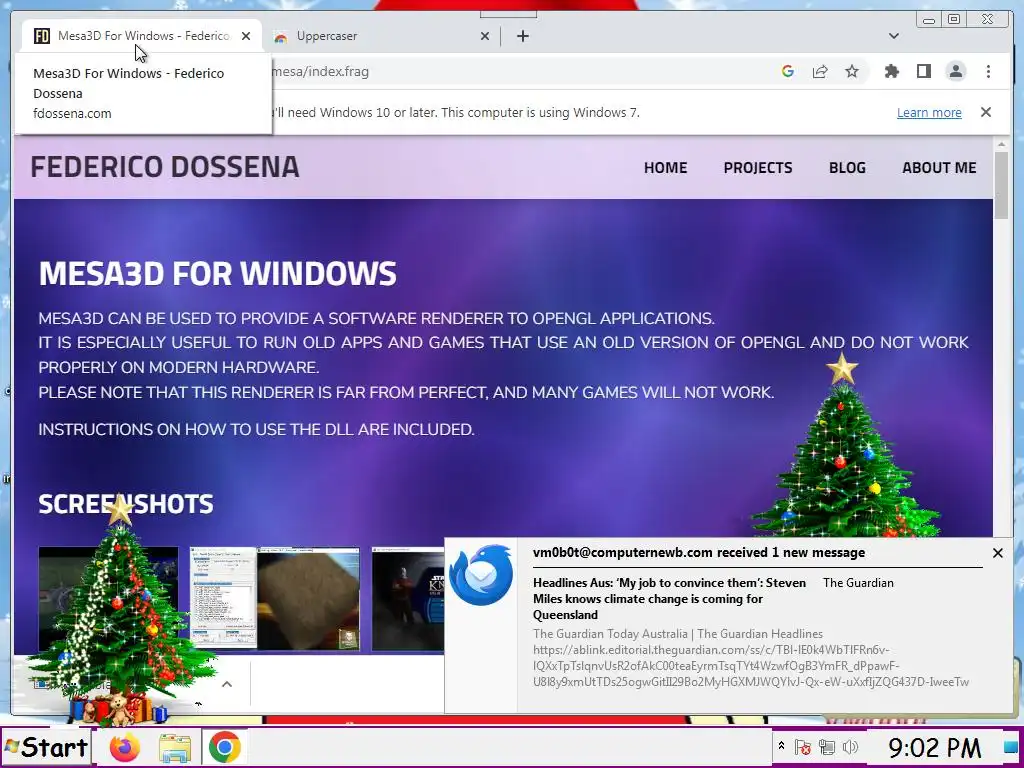1024x768 pixels.
Task: Expand the tab search chevron
Action: pyautogui.click(x=893, y=36)
